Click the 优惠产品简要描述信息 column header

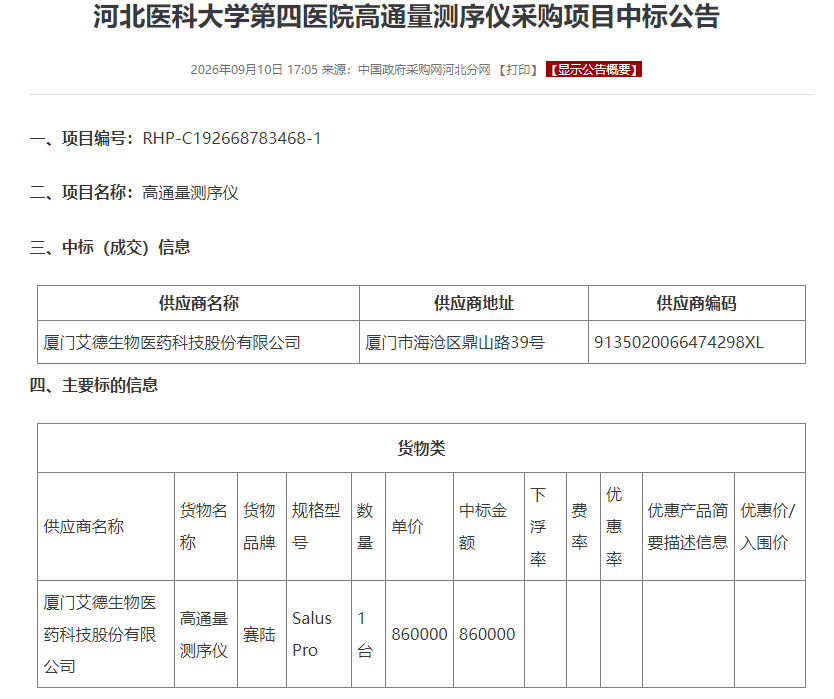click(x=688, y=527)
